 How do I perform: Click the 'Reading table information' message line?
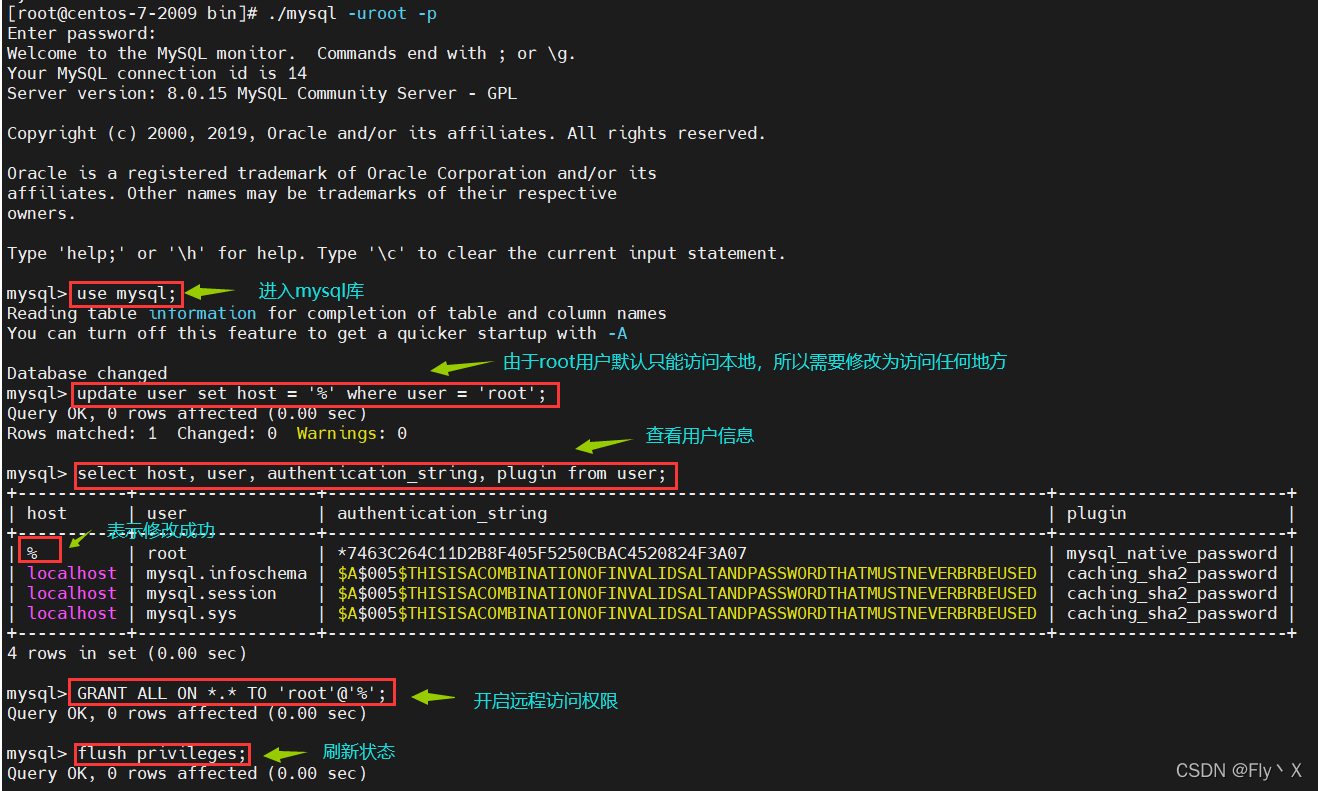pyautogui.click(x=337, y=313)
